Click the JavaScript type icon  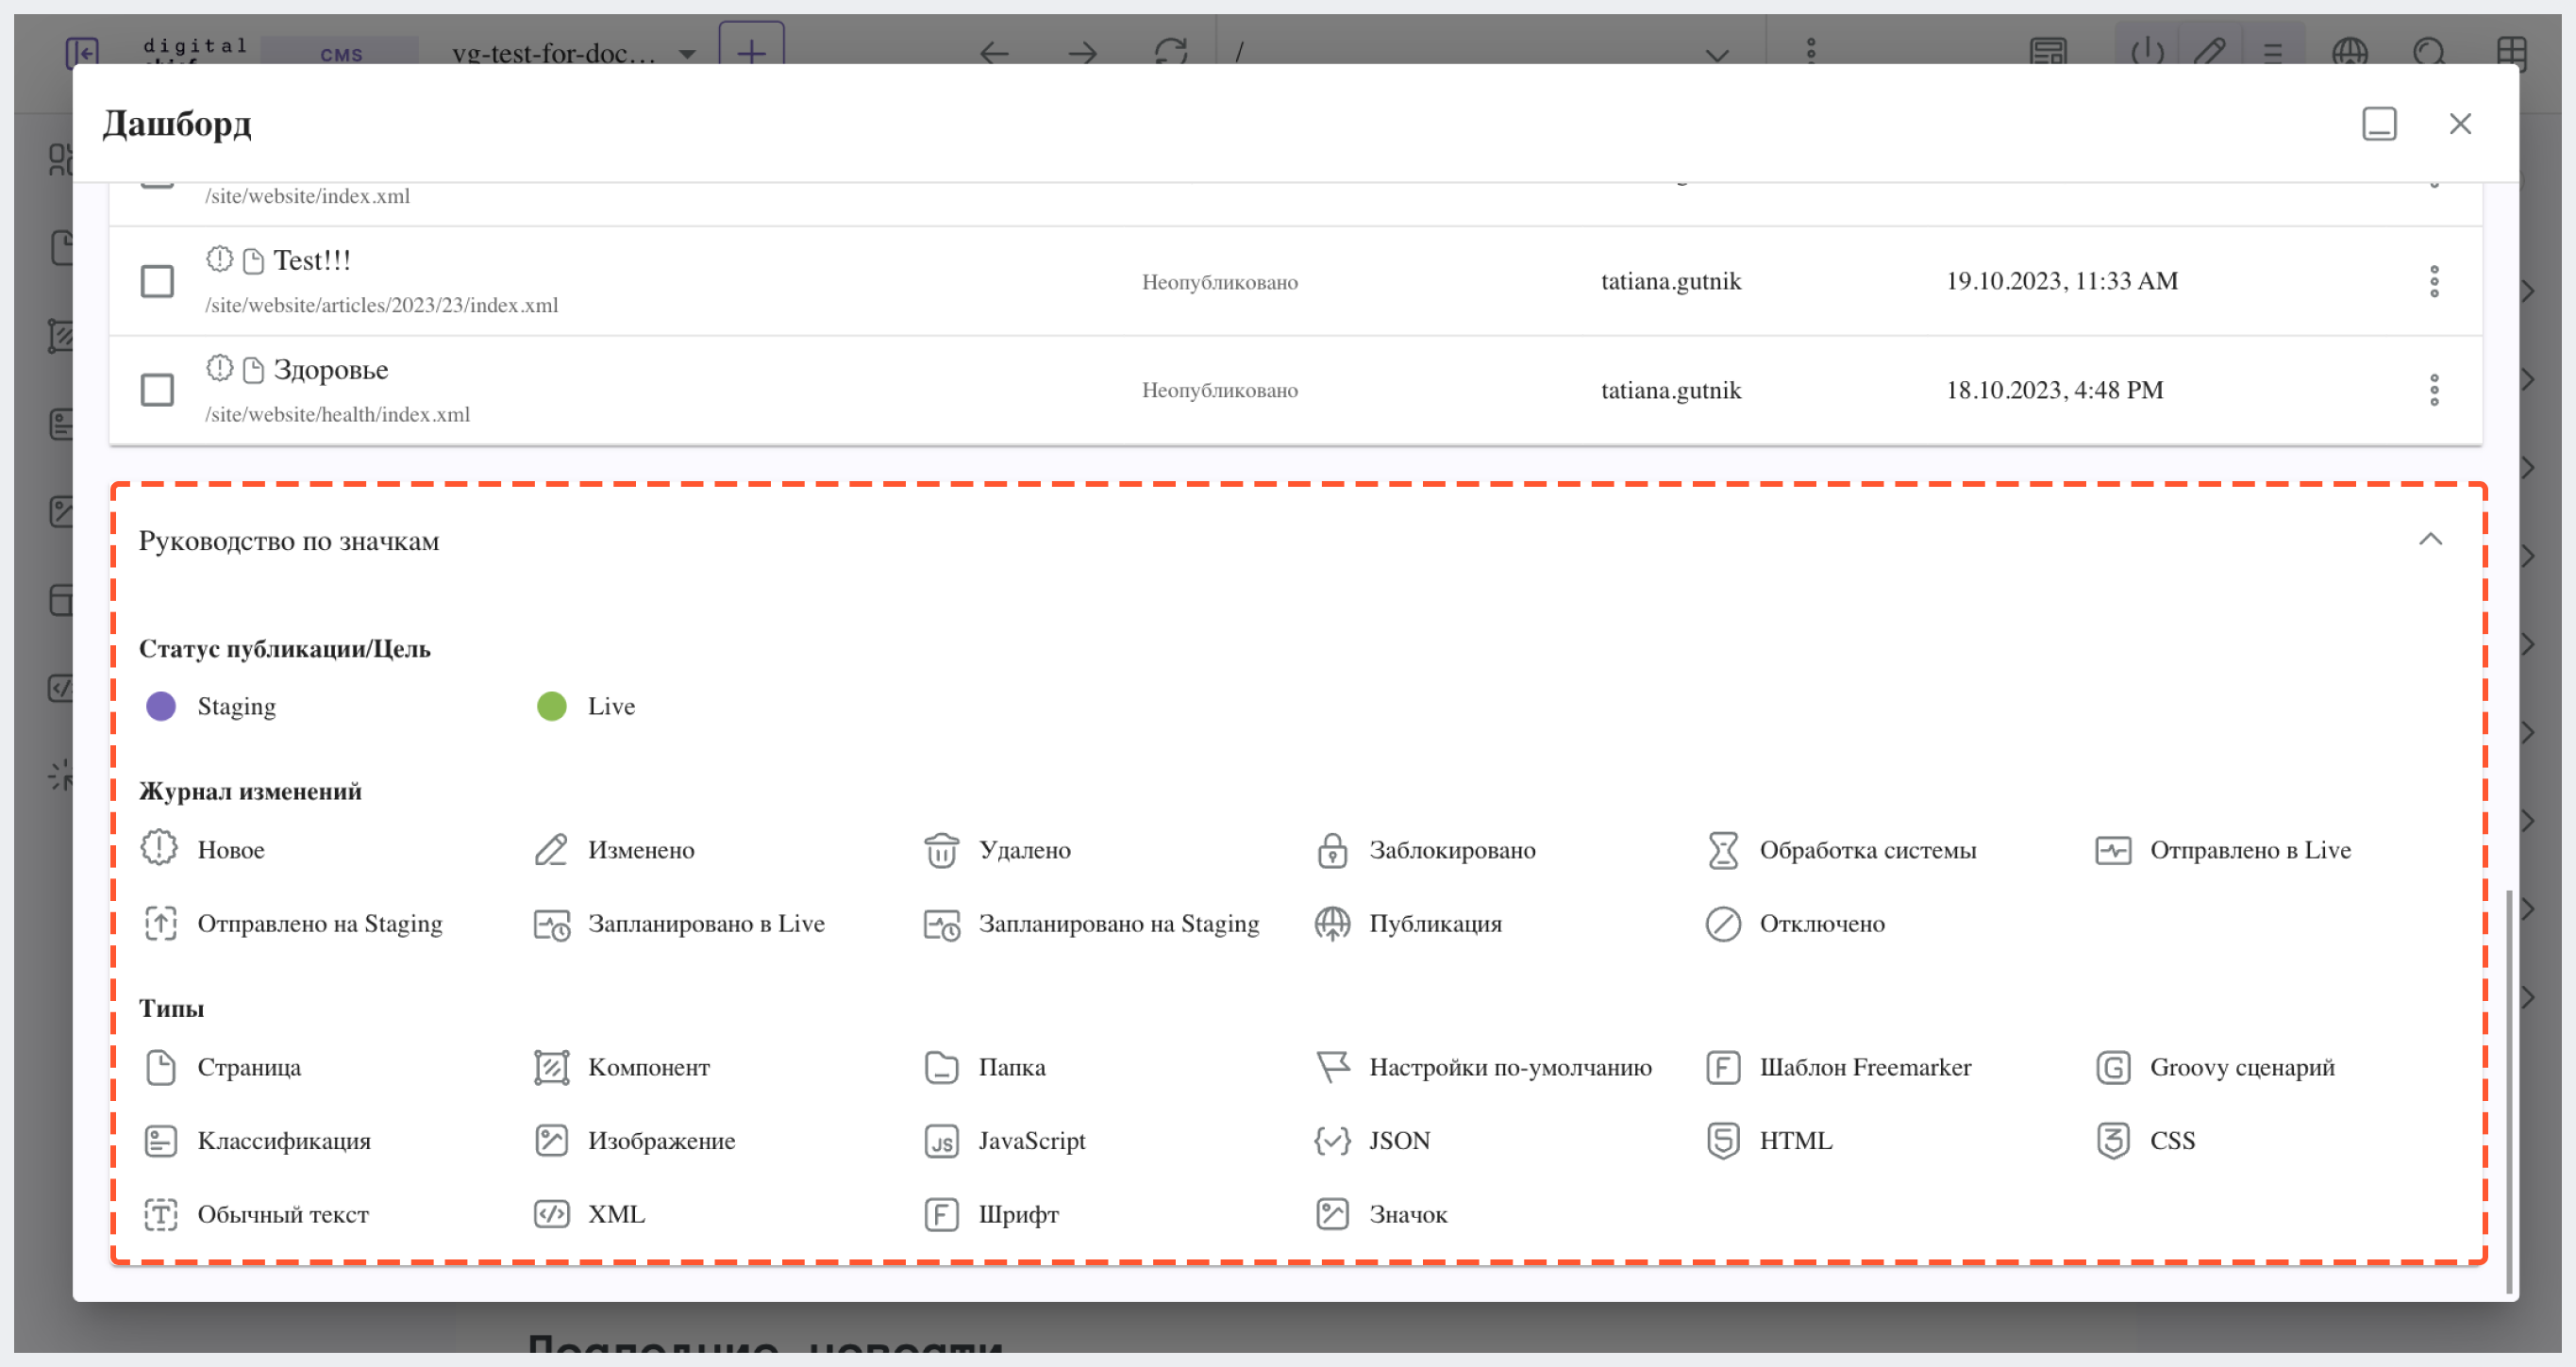(942, 1140)
